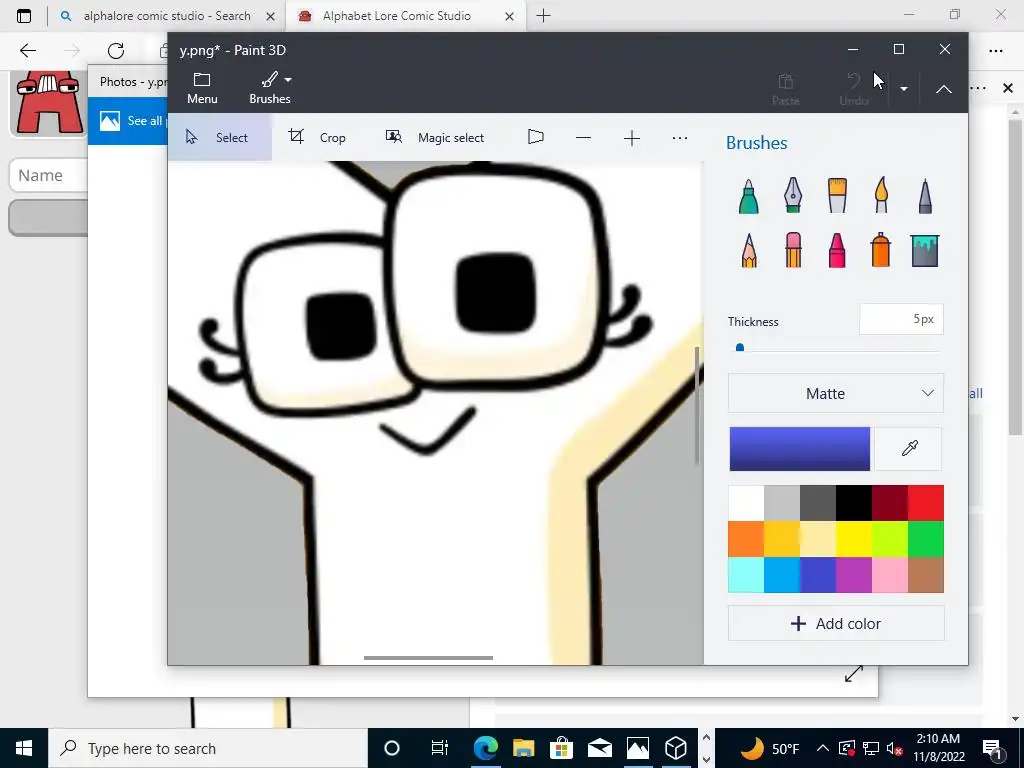Select the Watercolor brush tool
The width and height of the screenshot is (1024, 768).
[x=881, y=196]
